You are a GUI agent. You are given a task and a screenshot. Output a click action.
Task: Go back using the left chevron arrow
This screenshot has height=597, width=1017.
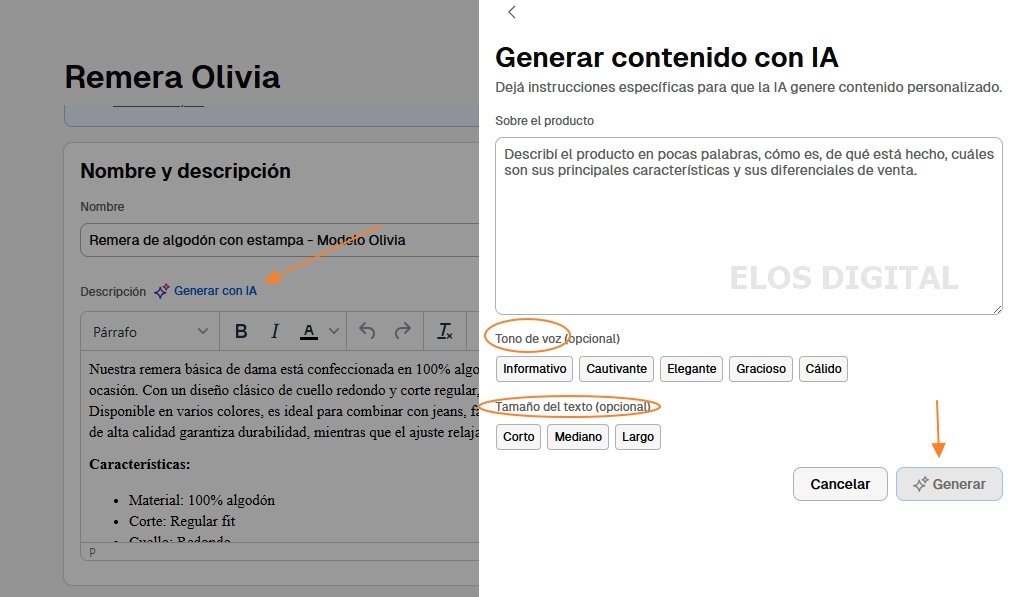tap(512, 12)
